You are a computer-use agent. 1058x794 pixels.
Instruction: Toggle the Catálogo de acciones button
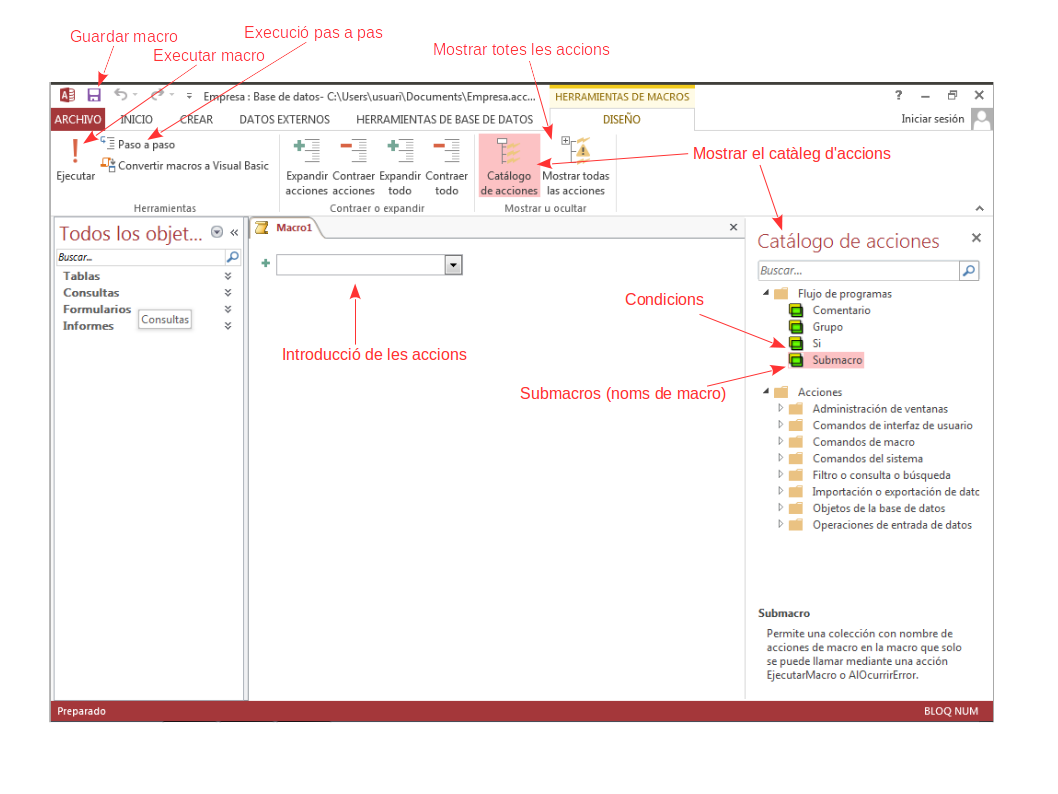tap(509, 166)
